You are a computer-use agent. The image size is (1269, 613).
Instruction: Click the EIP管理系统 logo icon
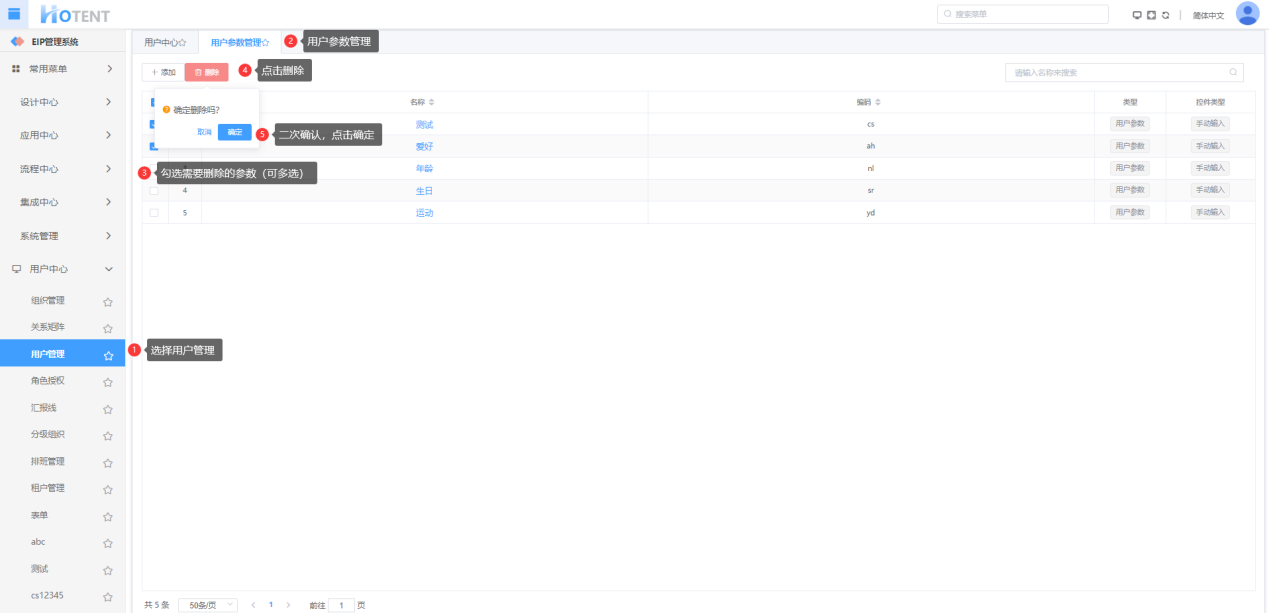click(17, 41)
